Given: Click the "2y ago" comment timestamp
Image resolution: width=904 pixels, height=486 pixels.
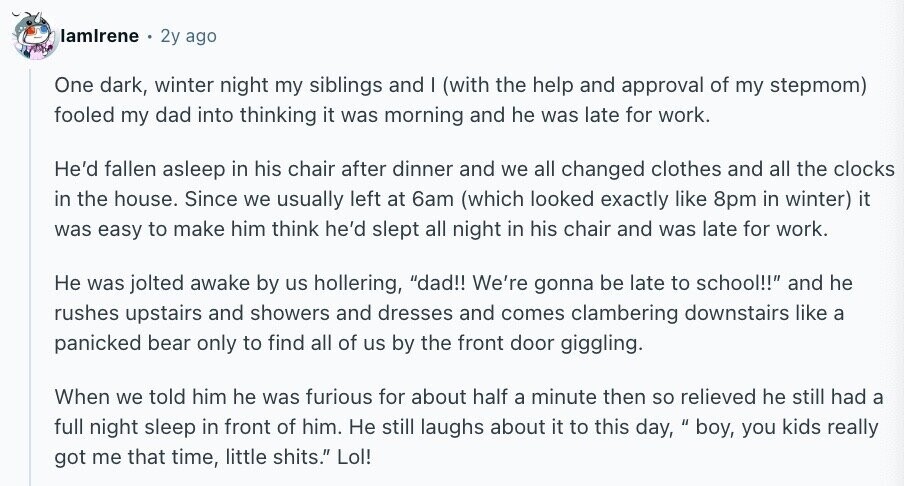Looking at the screenshot, I should pos(188,36).
